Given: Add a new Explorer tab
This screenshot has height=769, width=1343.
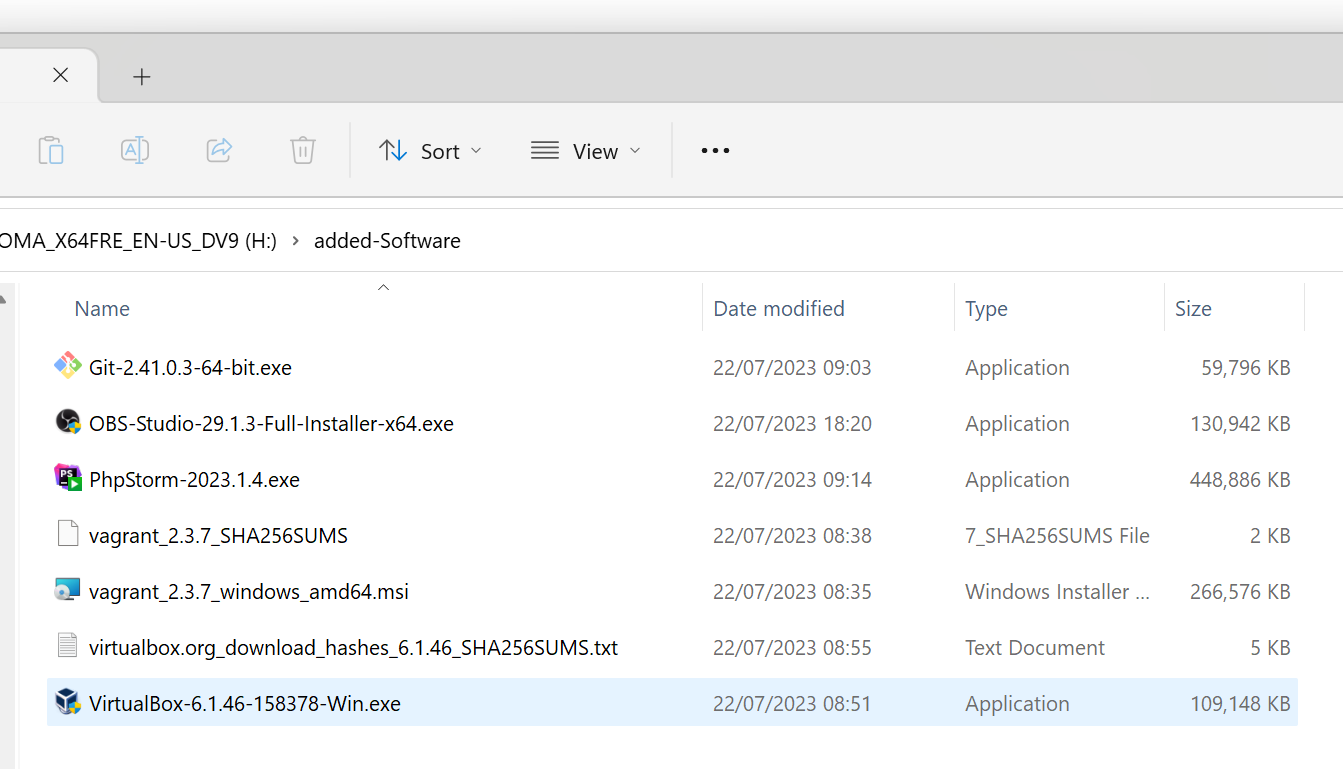Looking at the screenshot, I should (x=142, y=76).
